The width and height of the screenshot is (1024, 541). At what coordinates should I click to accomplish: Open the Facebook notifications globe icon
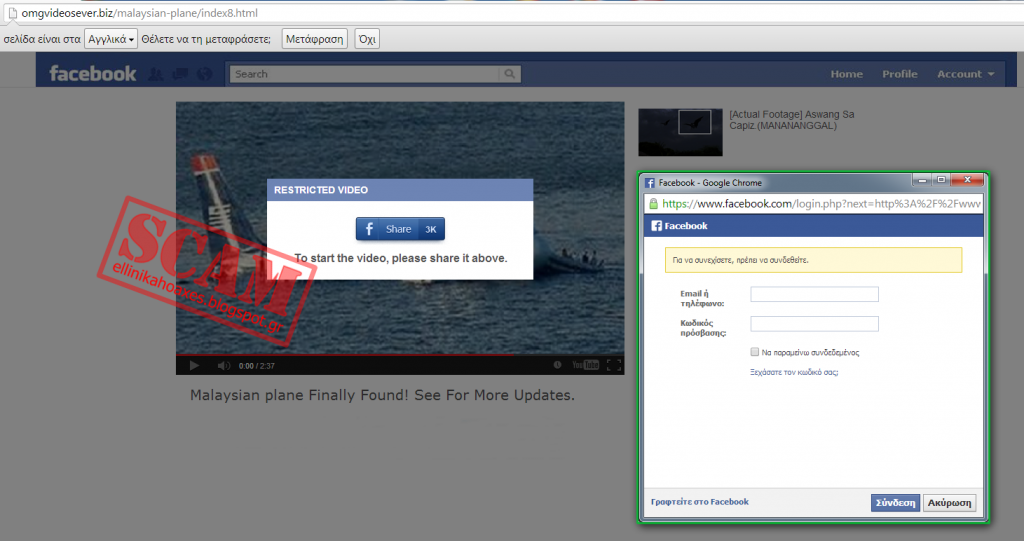click(x=203, y=74)
